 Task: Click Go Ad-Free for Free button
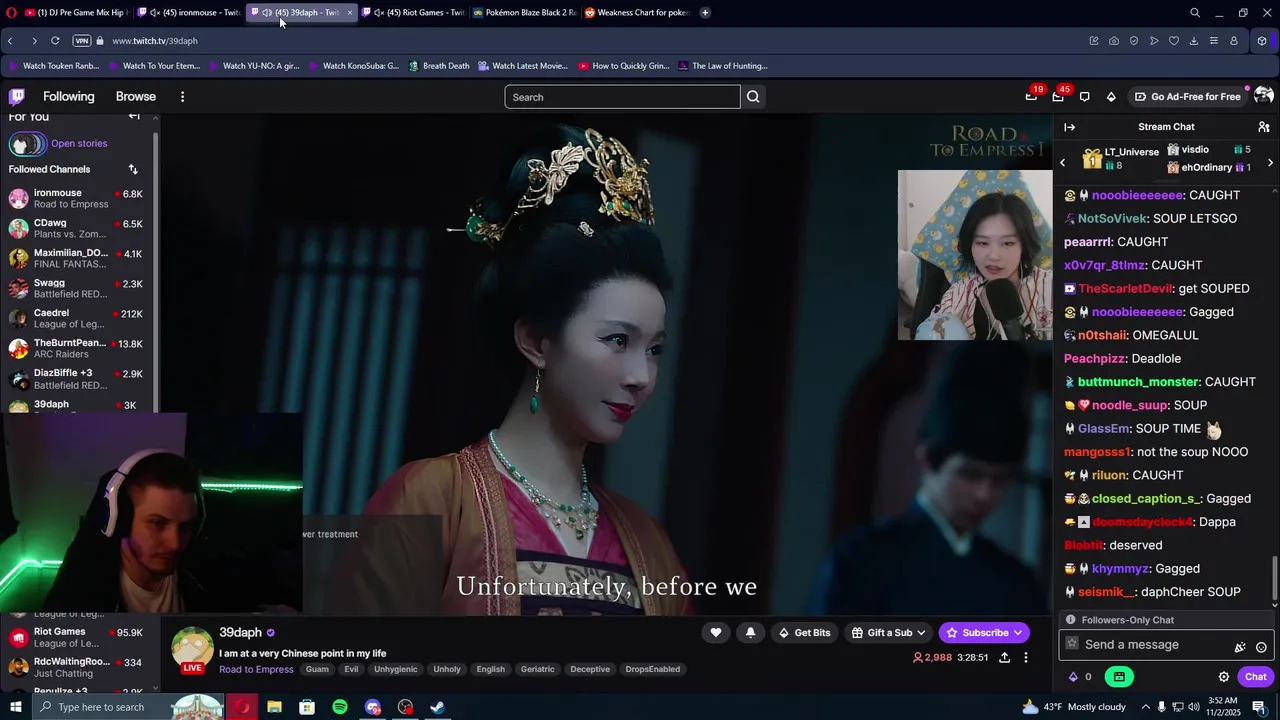1186,97
